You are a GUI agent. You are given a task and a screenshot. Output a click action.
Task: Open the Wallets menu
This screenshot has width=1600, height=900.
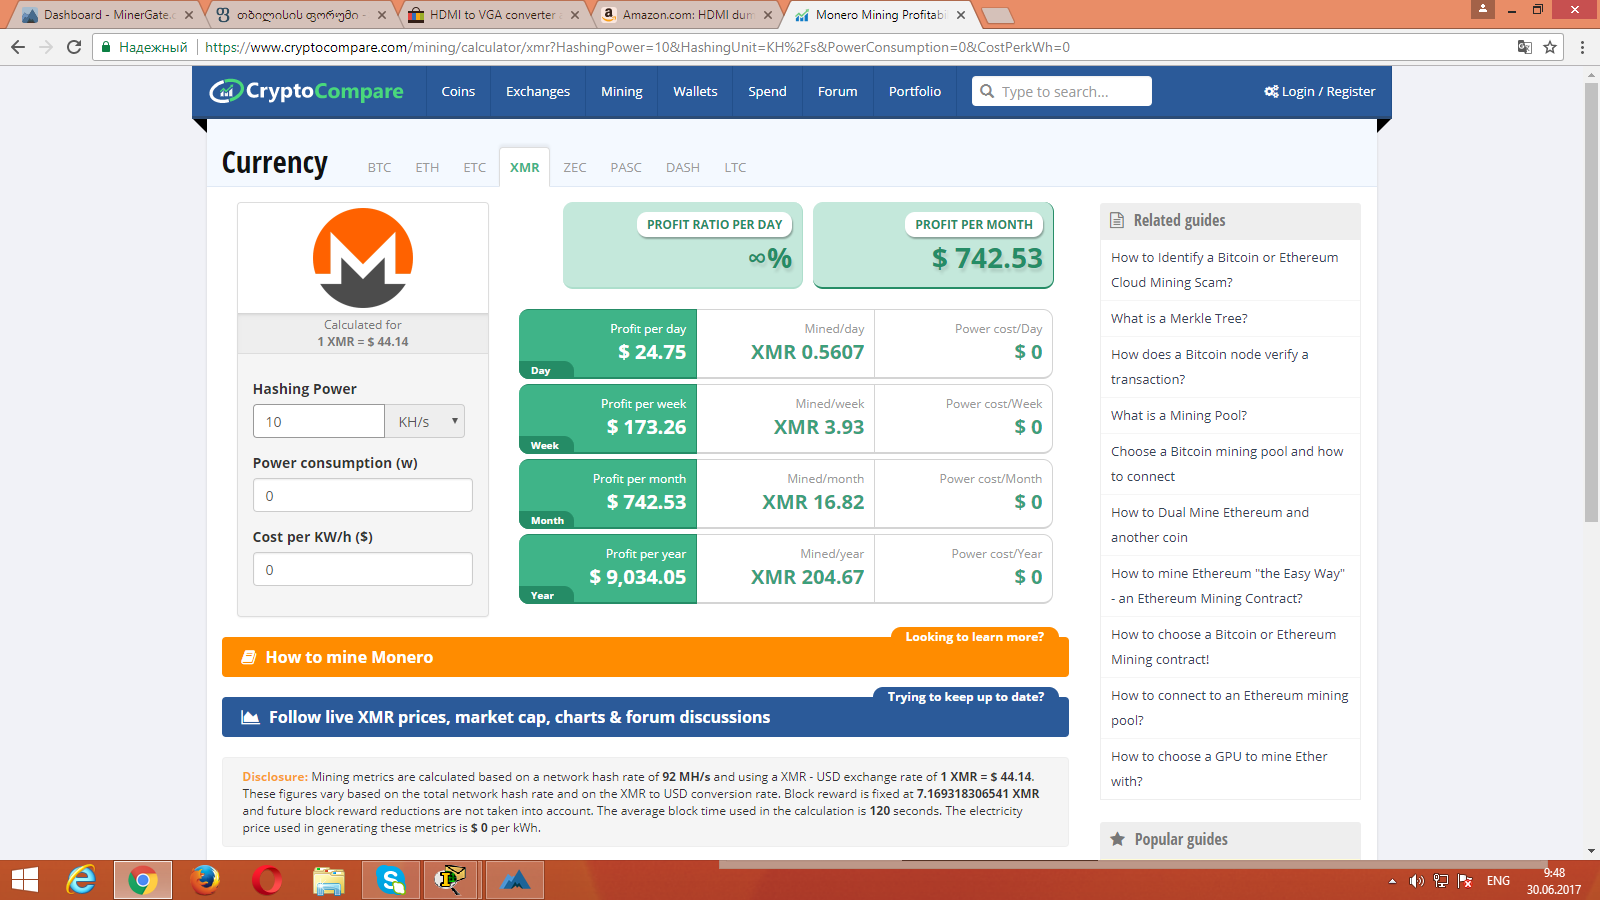click(x=695, y=91)
